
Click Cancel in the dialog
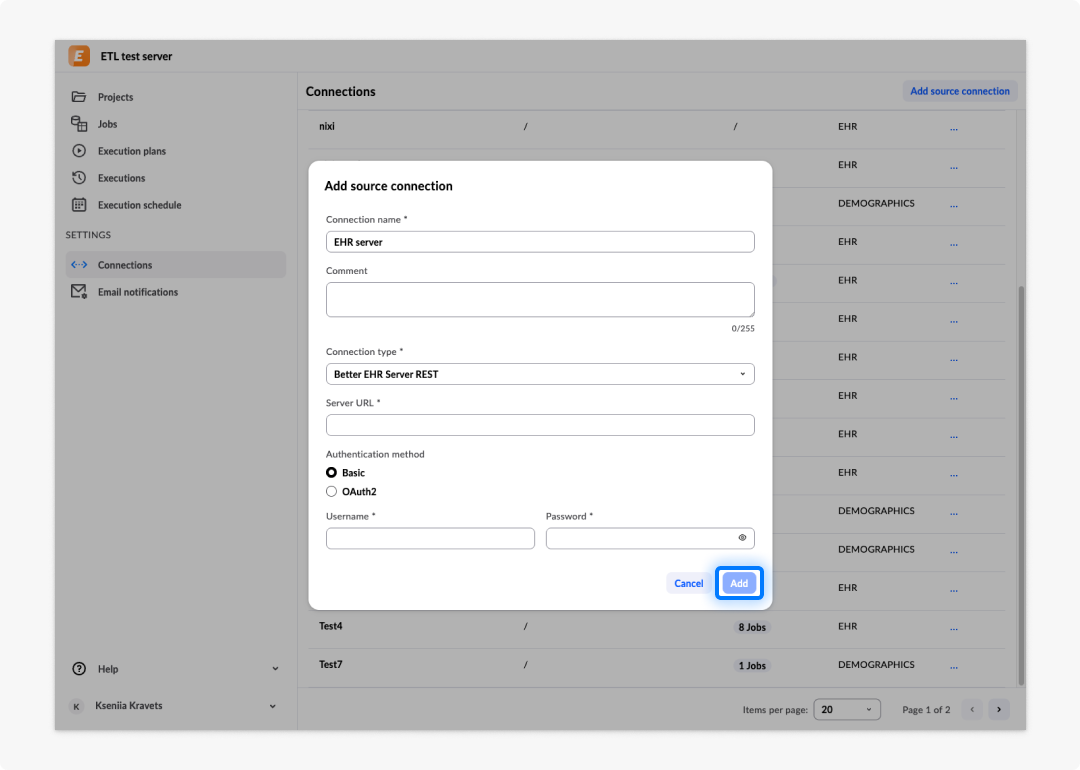(688, 583)
